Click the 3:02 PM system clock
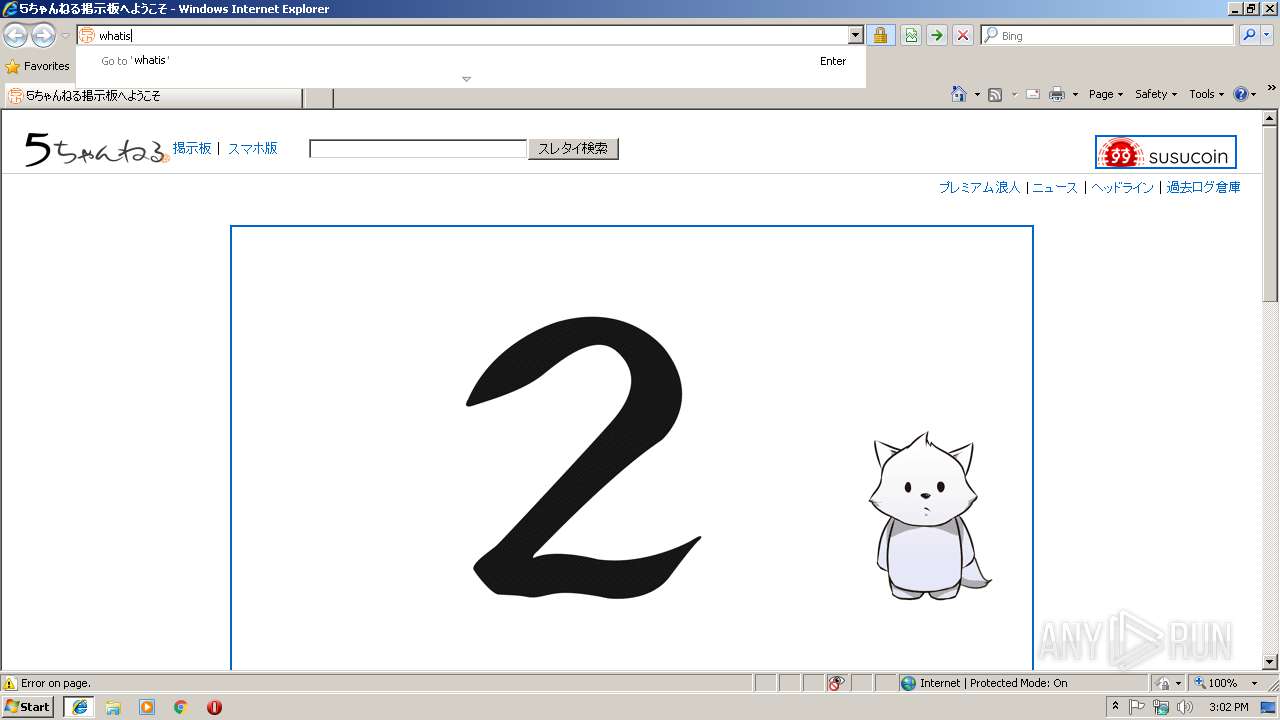The height and width of the screenshot is (720, 1280). [1228, 707]
